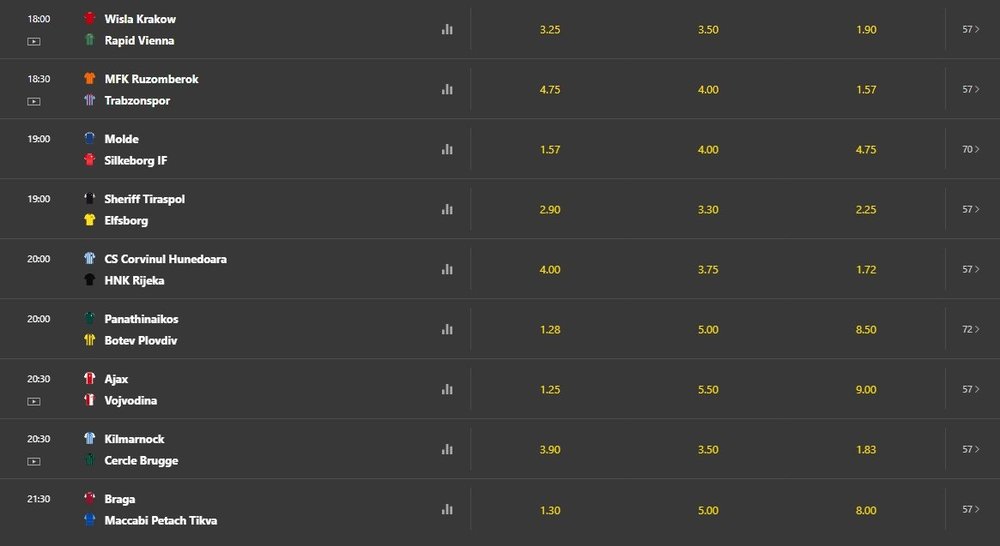The image size is (1000, 546).
Task: Expand 70 markets for Molde match
Action: 971,149
